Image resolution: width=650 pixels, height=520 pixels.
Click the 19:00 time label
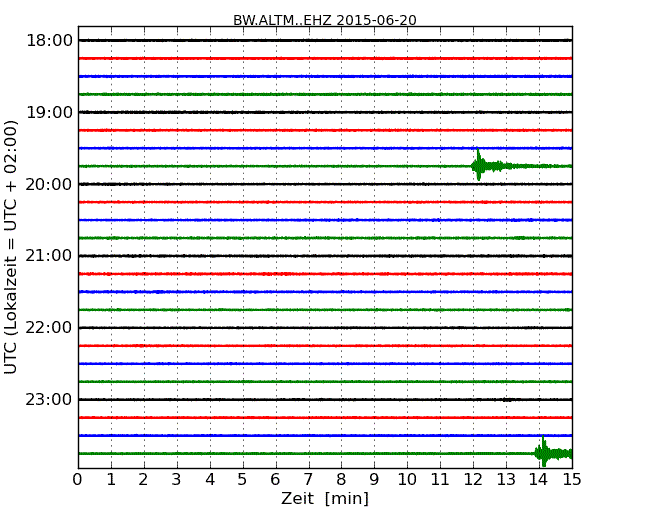[x=49, y=112]
